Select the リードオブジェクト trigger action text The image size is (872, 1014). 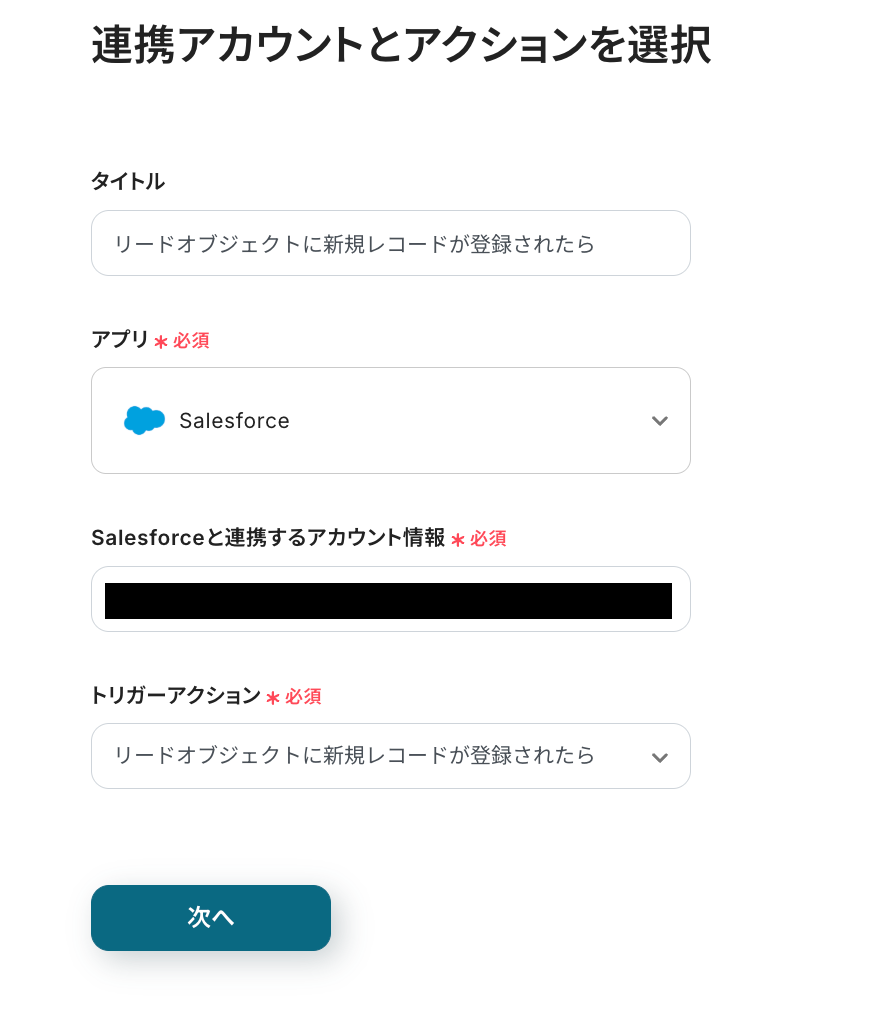pos(354,756)
